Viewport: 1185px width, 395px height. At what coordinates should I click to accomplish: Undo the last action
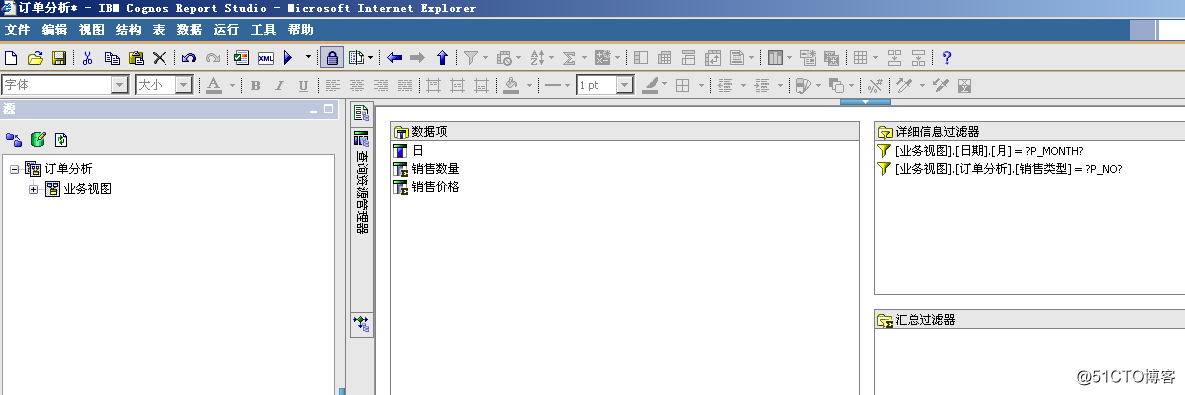pyautogui.click(x=189, y=58)
